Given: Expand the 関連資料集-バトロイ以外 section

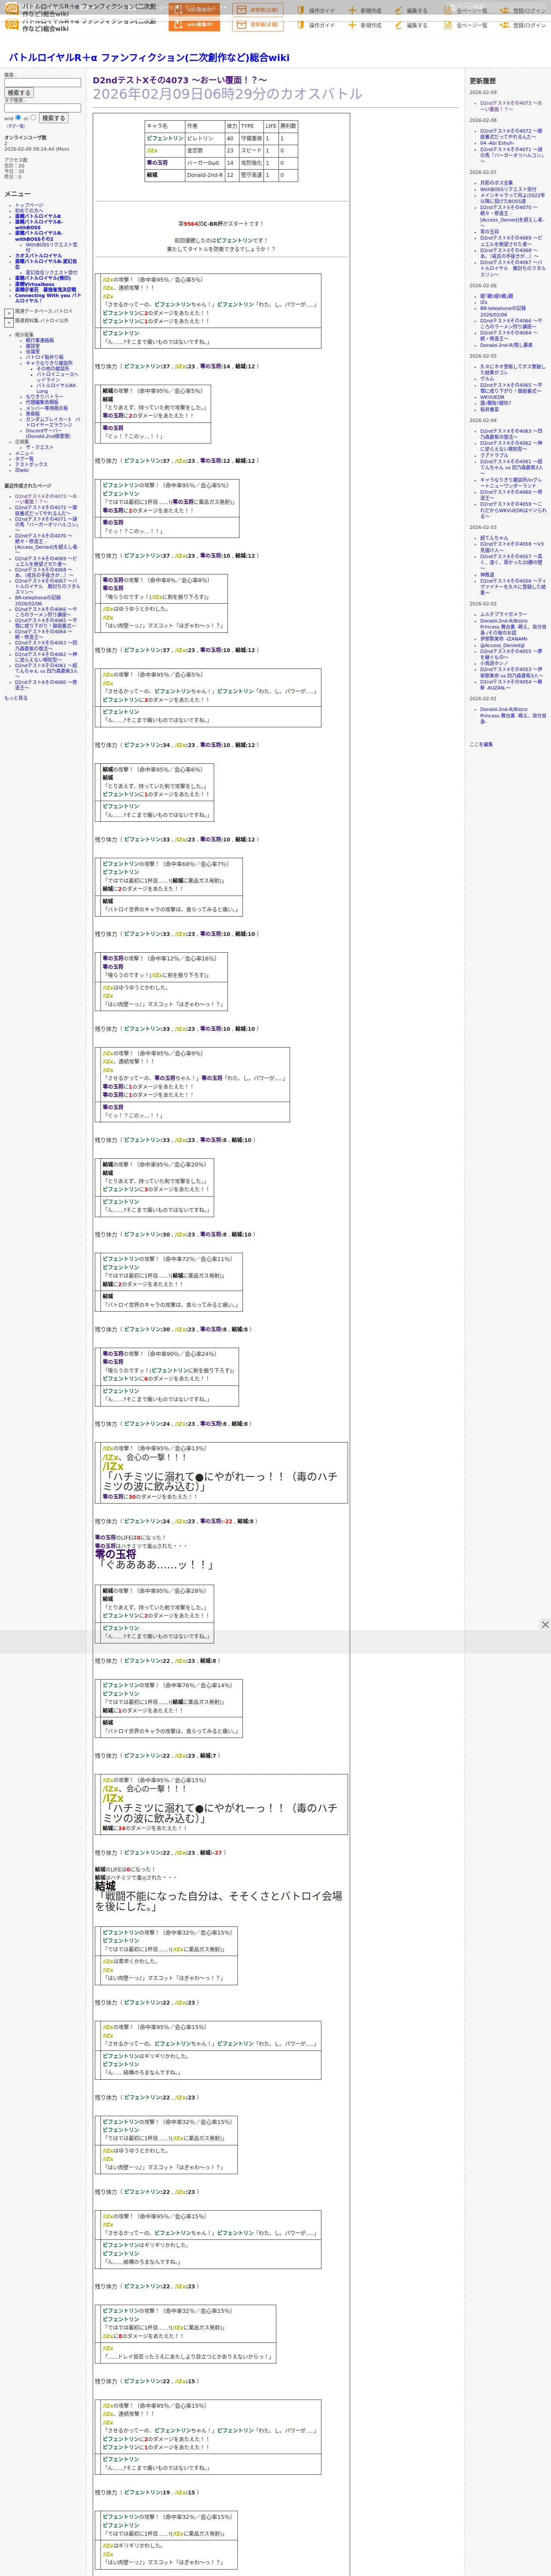Looking at the screenshot, I should (x=9, y=322).
